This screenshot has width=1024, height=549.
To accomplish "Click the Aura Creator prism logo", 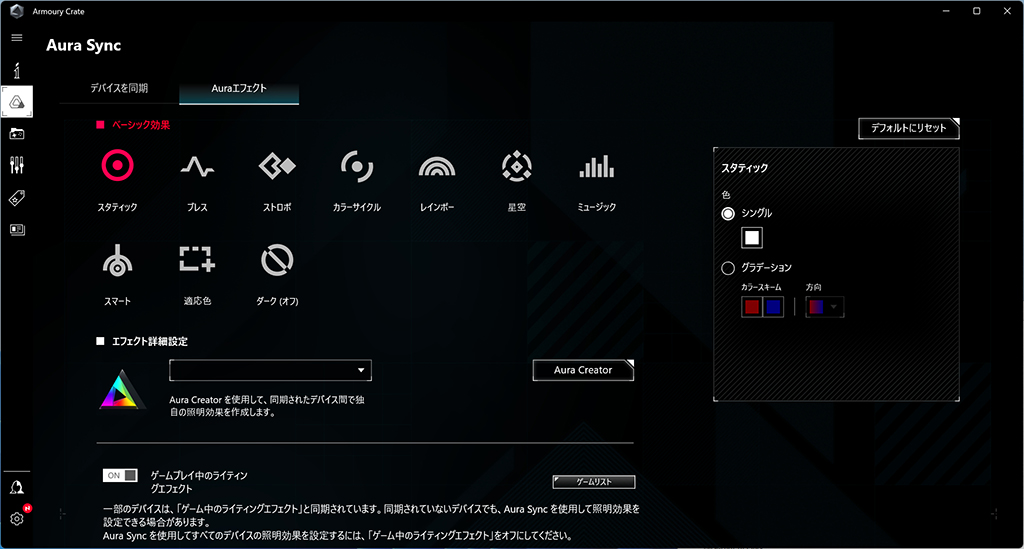I will tap(121, 390).
